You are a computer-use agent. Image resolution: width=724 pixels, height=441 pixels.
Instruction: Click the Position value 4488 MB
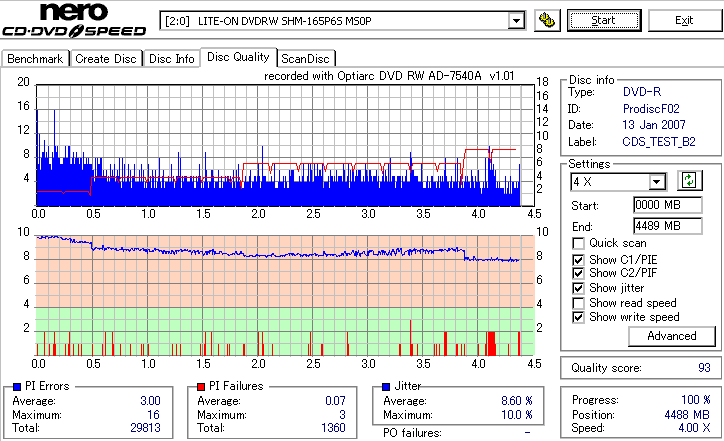687,415
